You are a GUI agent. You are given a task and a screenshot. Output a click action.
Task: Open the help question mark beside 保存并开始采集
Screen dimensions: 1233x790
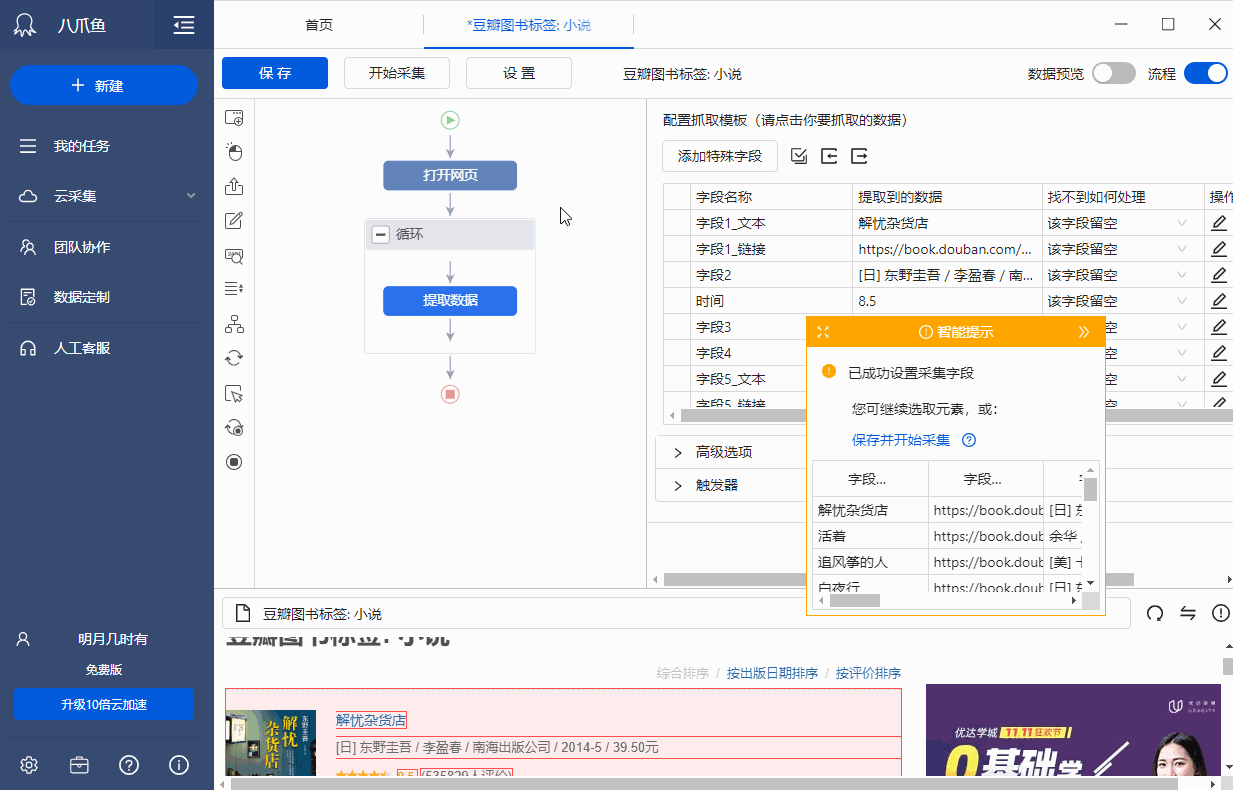pyautogui.click(x=968, y=440)
